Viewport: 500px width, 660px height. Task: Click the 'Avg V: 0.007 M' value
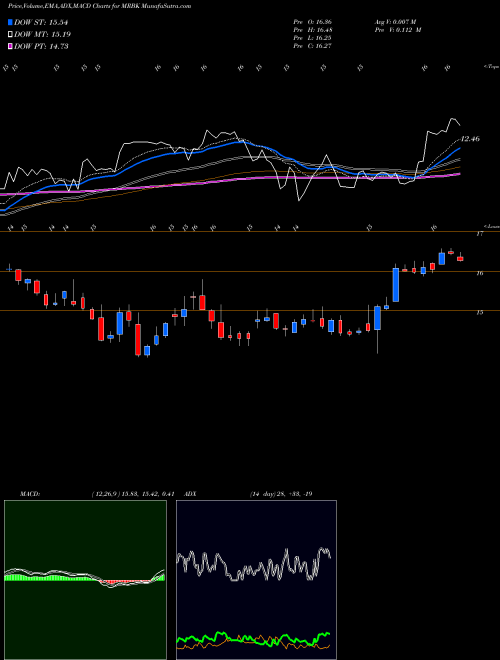[x=395, y=22]
